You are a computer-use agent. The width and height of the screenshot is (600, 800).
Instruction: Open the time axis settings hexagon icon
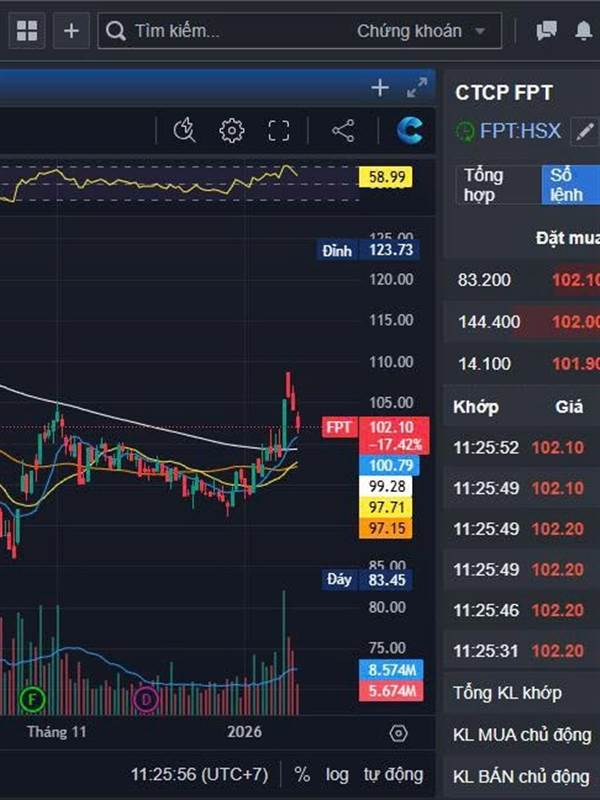click(398, 733)
